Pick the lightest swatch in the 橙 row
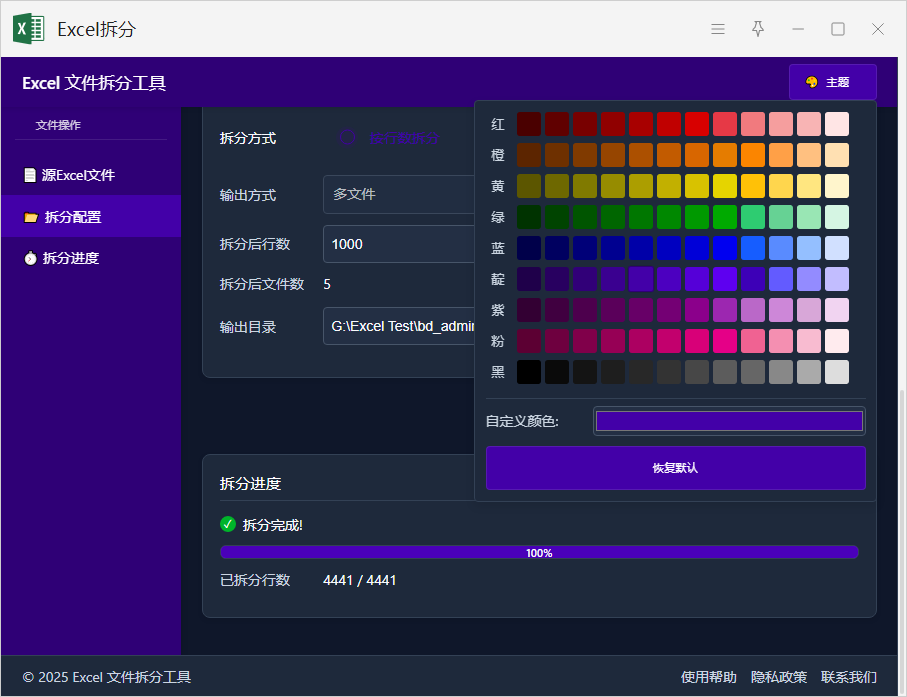Viewport: 907px width, 697px height. click(836, 155)
